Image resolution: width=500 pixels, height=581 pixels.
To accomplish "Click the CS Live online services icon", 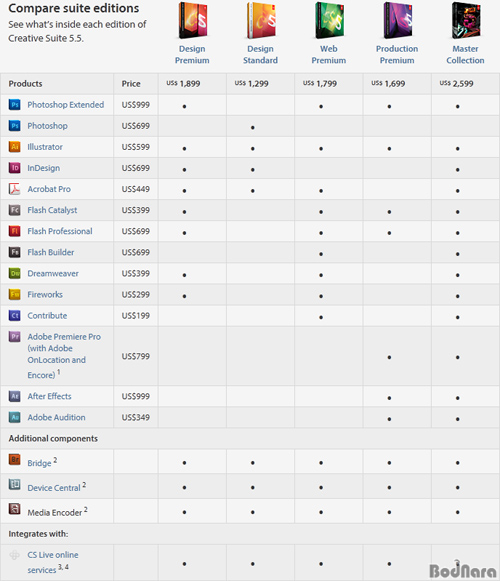I will (14, 555).
